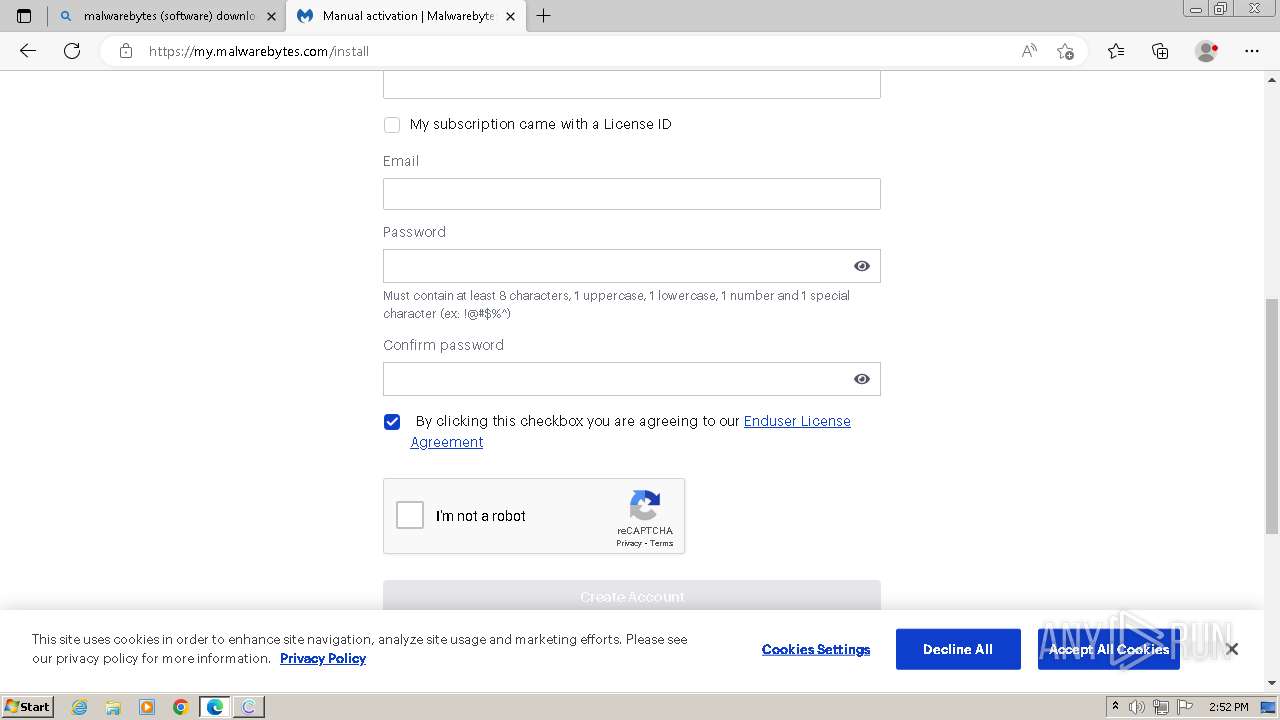This screenshot has height=720, width=1280.
Task: Click the Create Account button
Action: 632,596
